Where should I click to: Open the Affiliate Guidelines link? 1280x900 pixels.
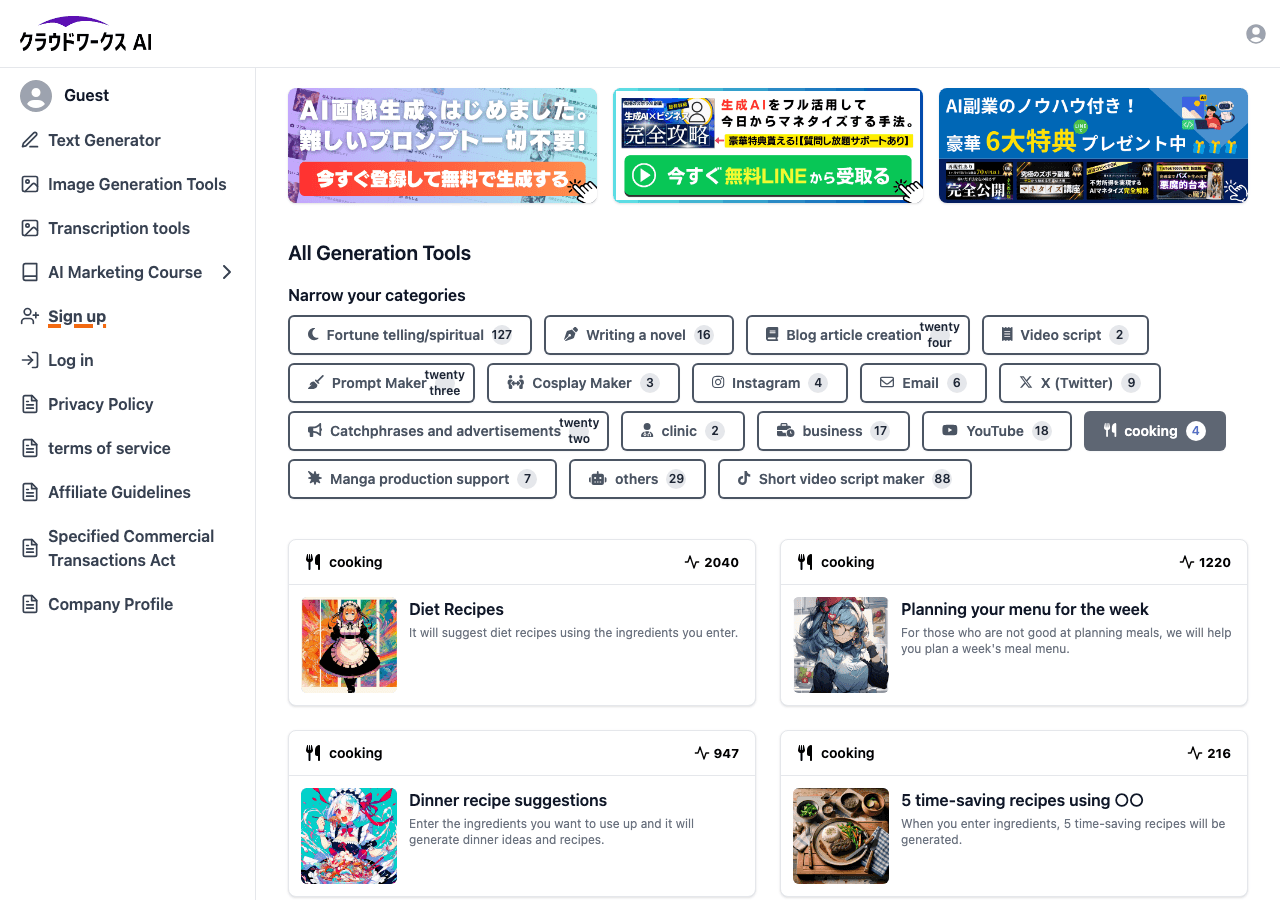119,492
